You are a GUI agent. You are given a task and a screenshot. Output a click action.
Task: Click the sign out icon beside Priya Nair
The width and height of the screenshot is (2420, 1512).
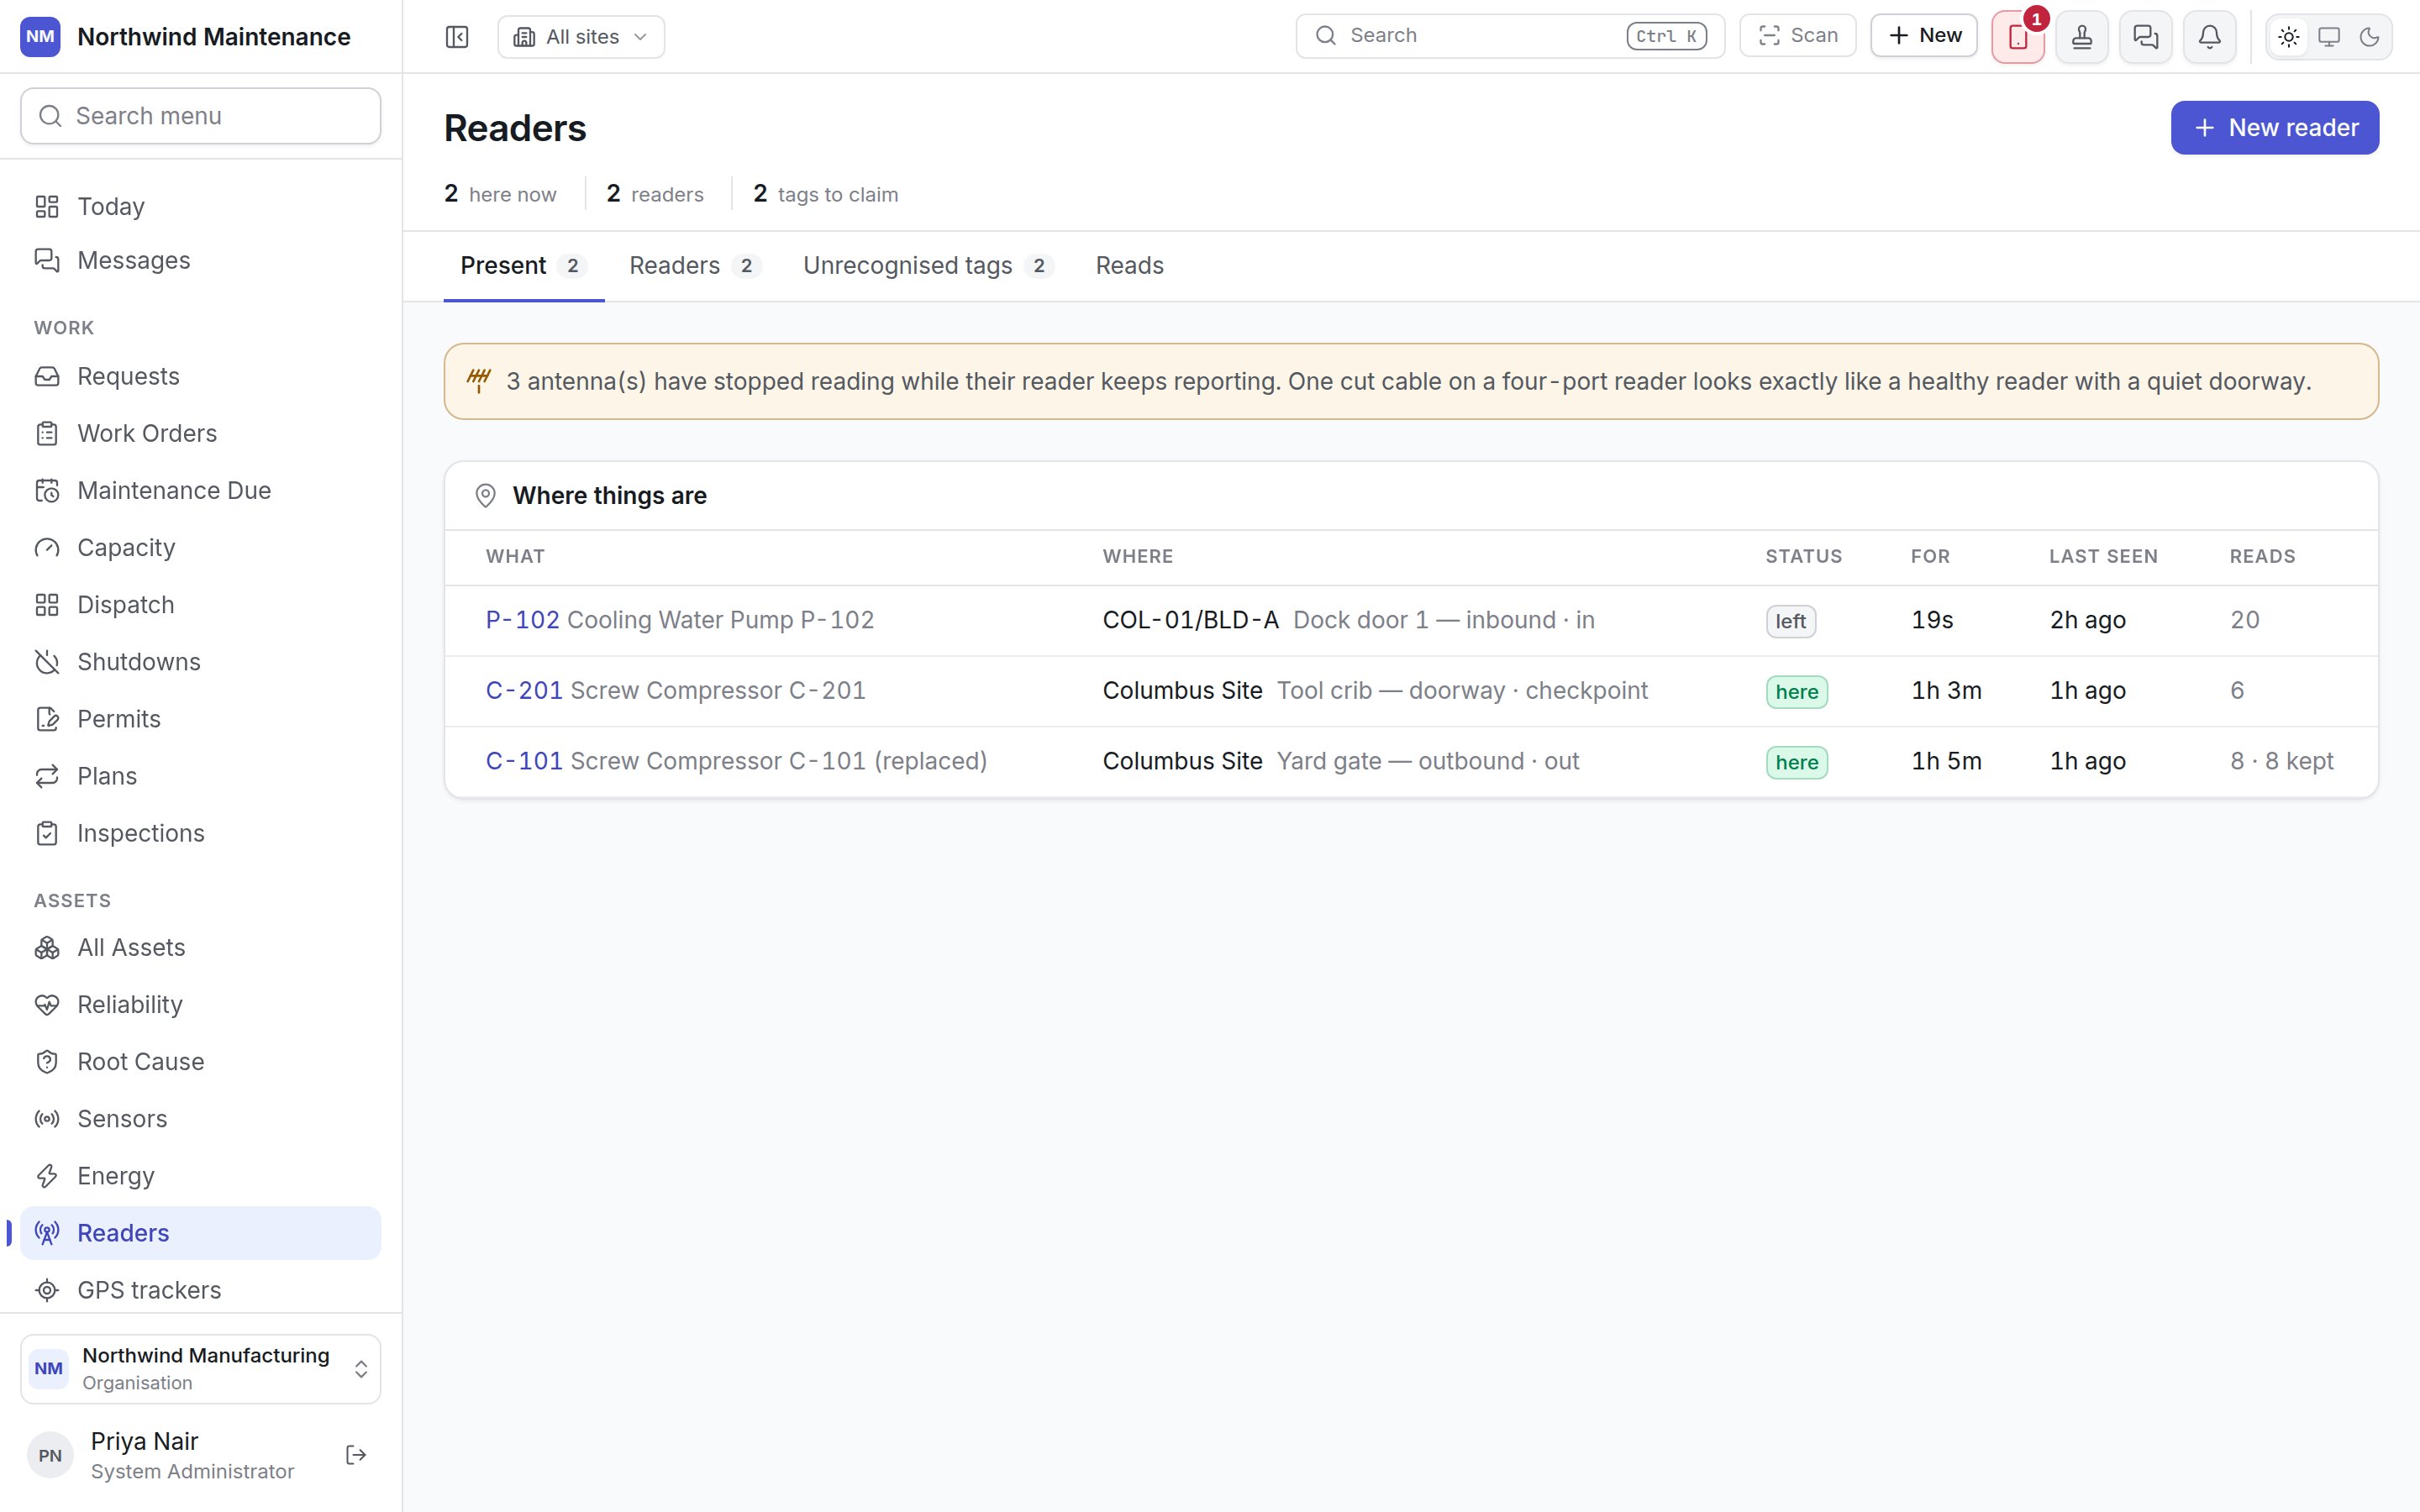tap(356, 1455)
